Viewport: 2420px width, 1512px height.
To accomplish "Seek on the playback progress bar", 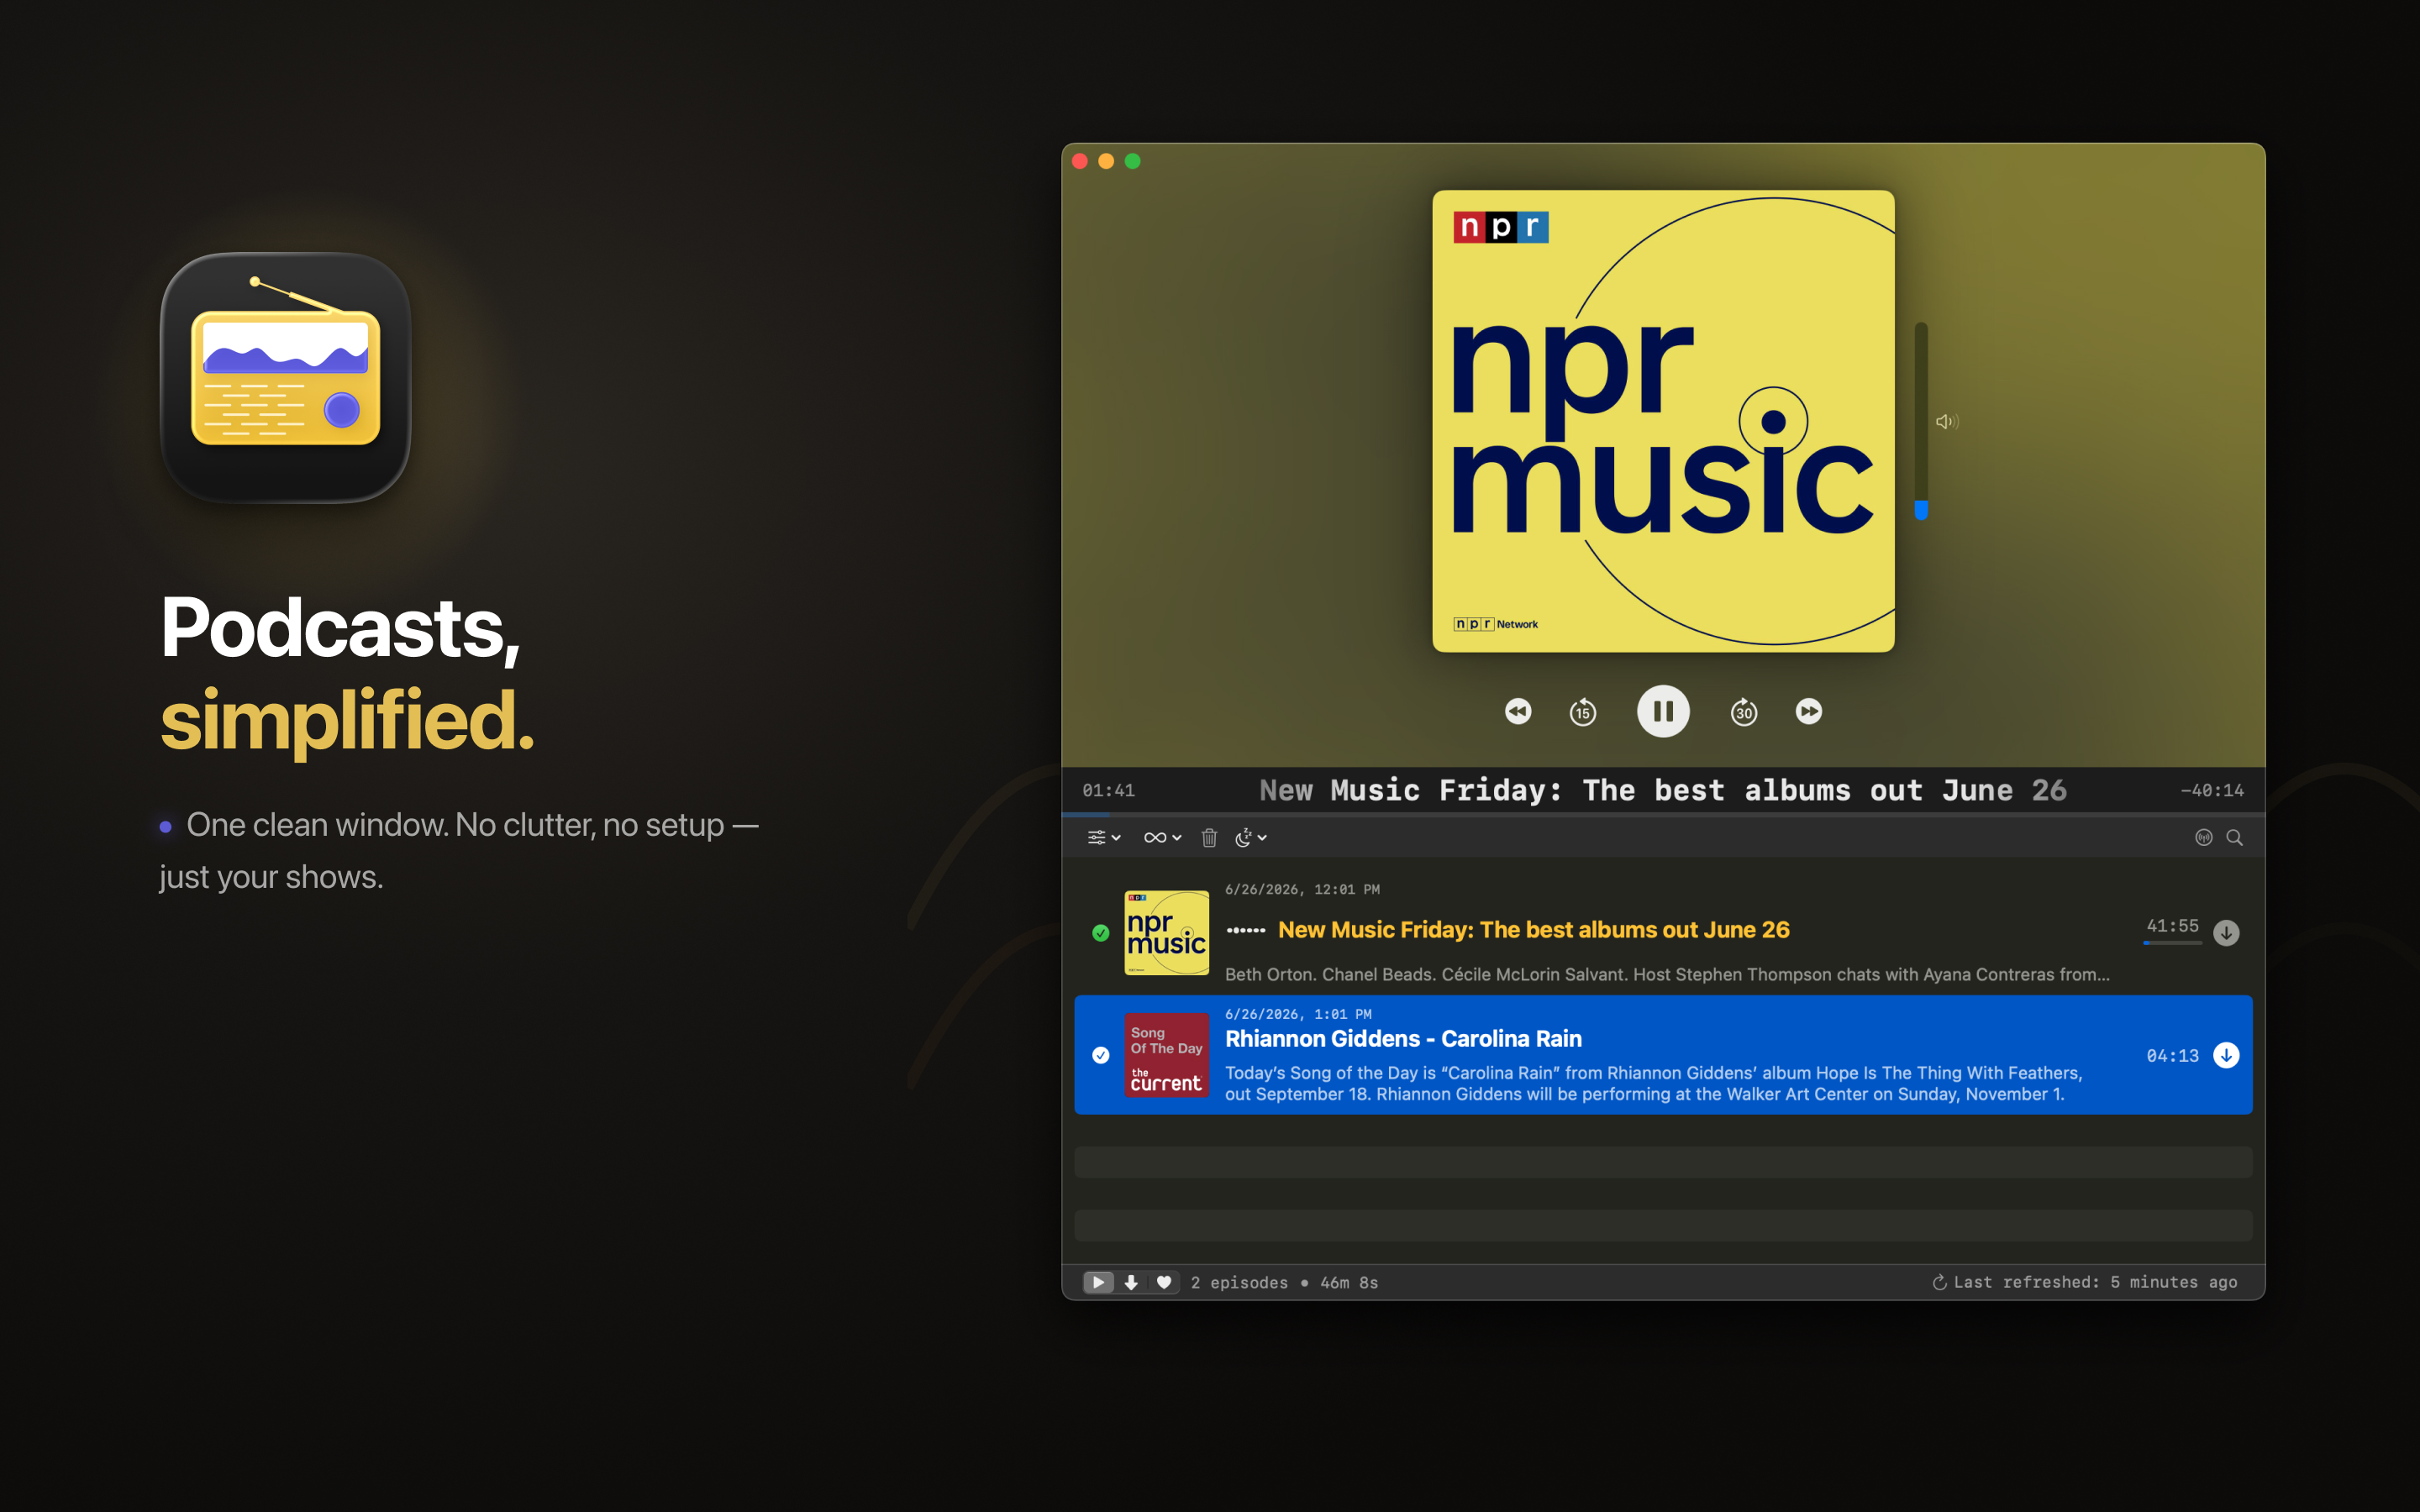I will pos(1663,815).
